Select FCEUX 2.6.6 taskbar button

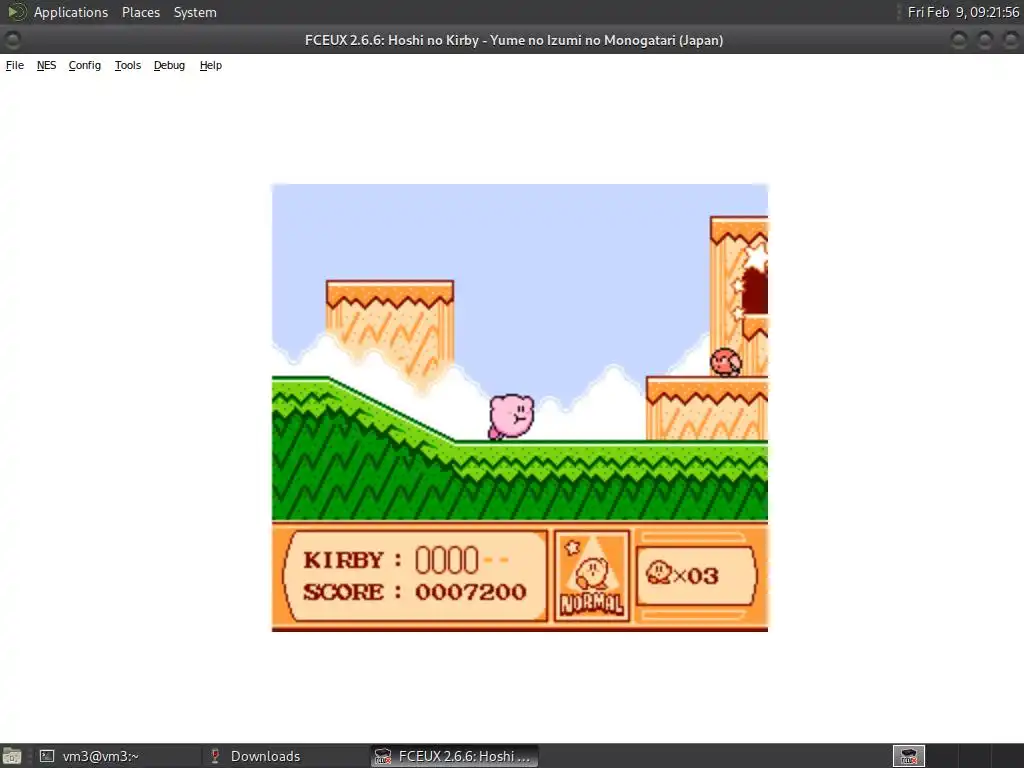coord(455,756)
